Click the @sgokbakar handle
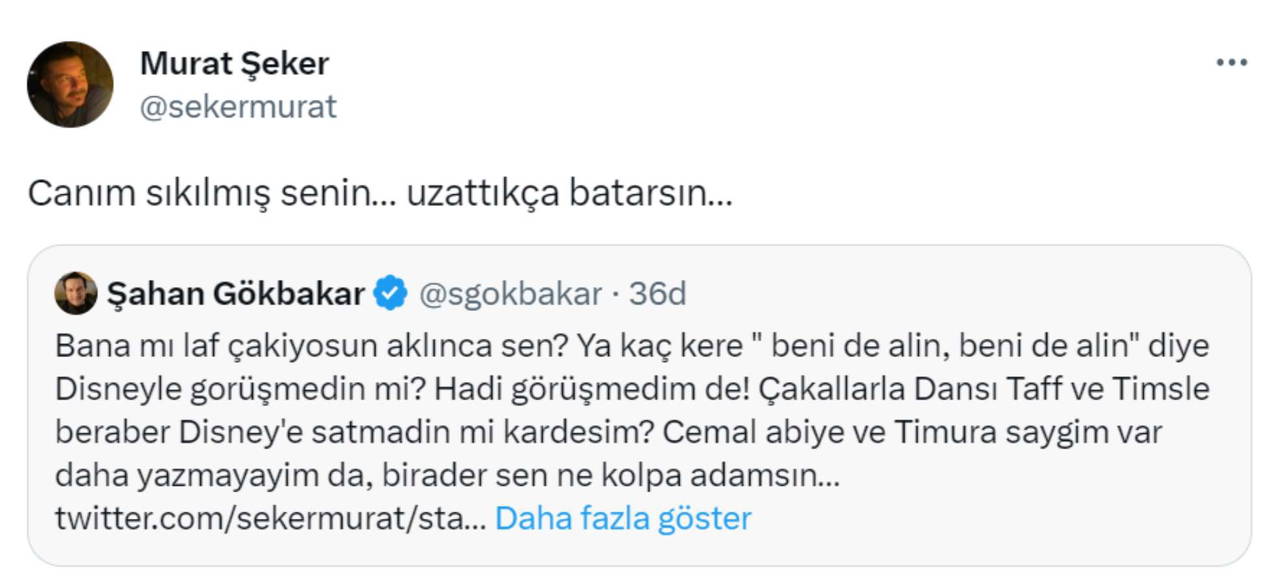Screen dimensions: 1280x583 point(509,294)
